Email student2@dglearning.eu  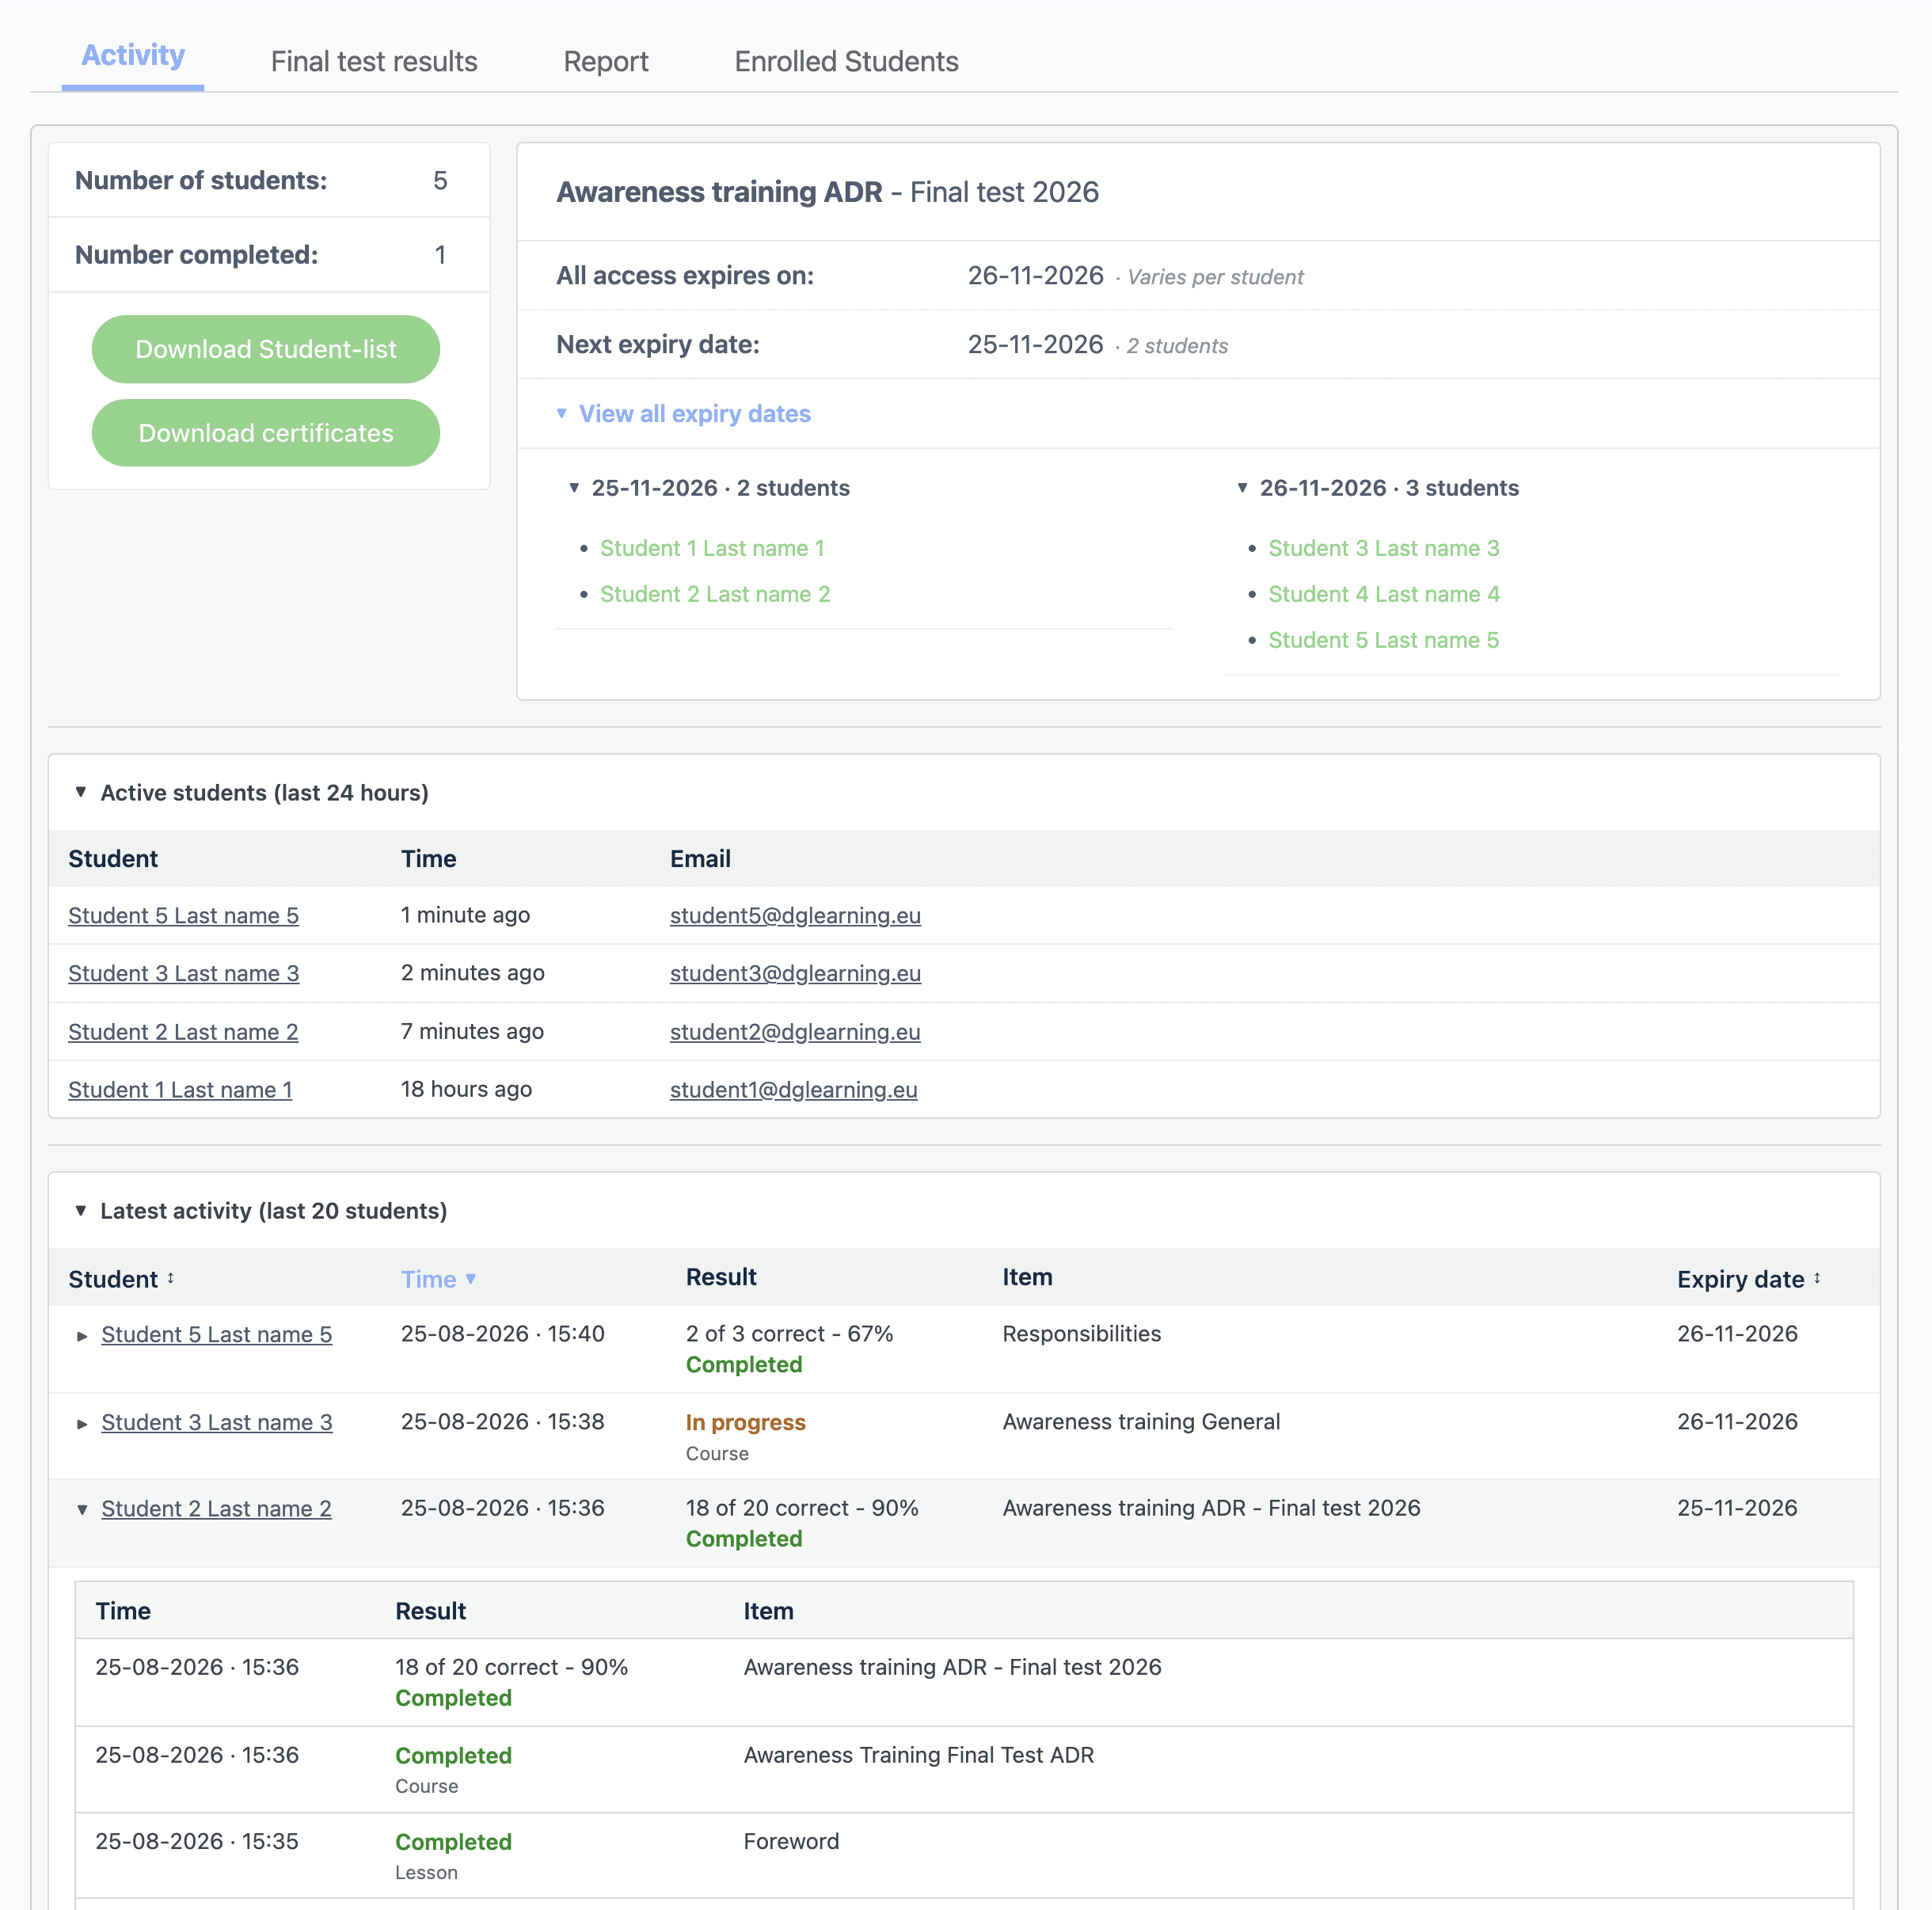pyautogui.click(x=795, y=1032)
